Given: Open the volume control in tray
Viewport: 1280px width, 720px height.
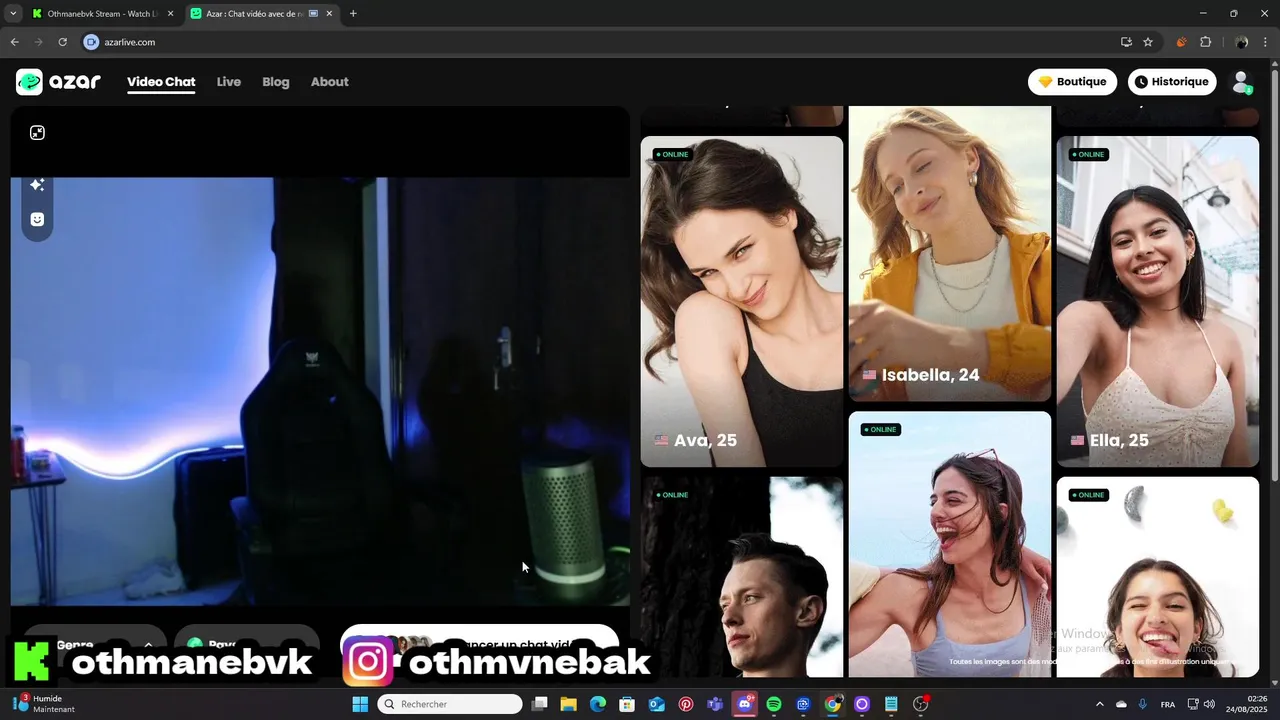Looking at the screenshot, I should point(1209,704).
